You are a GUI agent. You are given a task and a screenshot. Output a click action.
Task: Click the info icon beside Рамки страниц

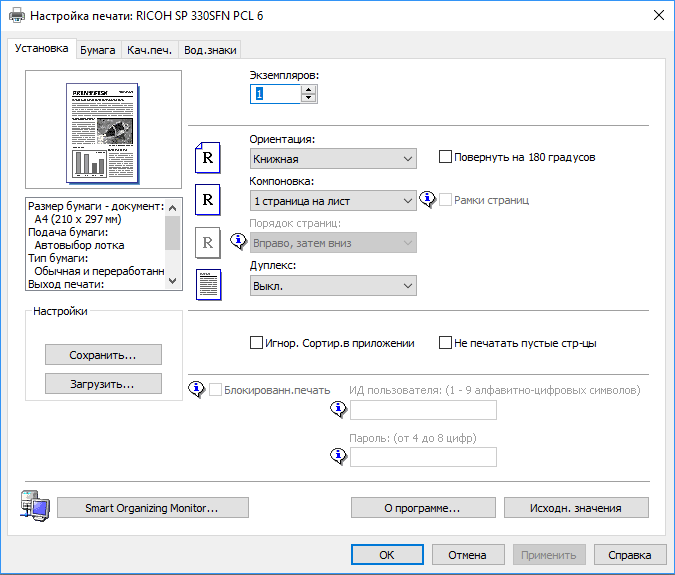click(x=429, y=200)
